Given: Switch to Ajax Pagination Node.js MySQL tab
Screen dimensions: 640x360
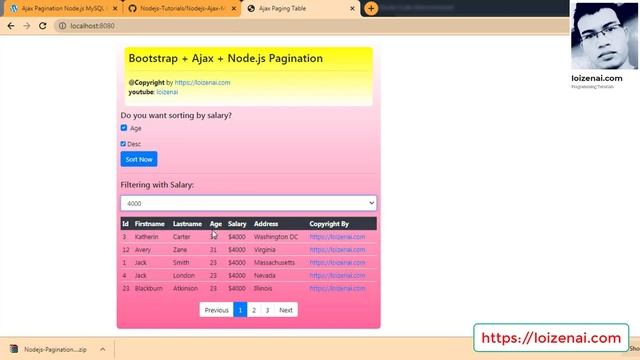Looking at the screenshot, I should tap(62, 8).
